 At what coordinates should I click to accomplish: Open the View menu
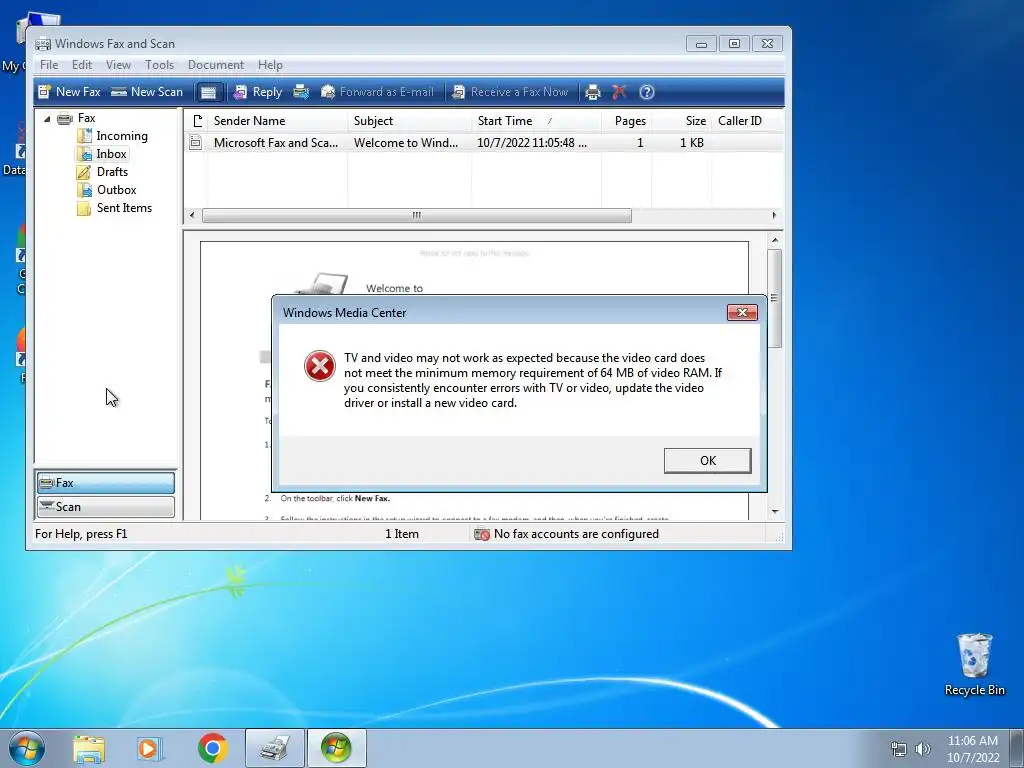pos(118,65)
